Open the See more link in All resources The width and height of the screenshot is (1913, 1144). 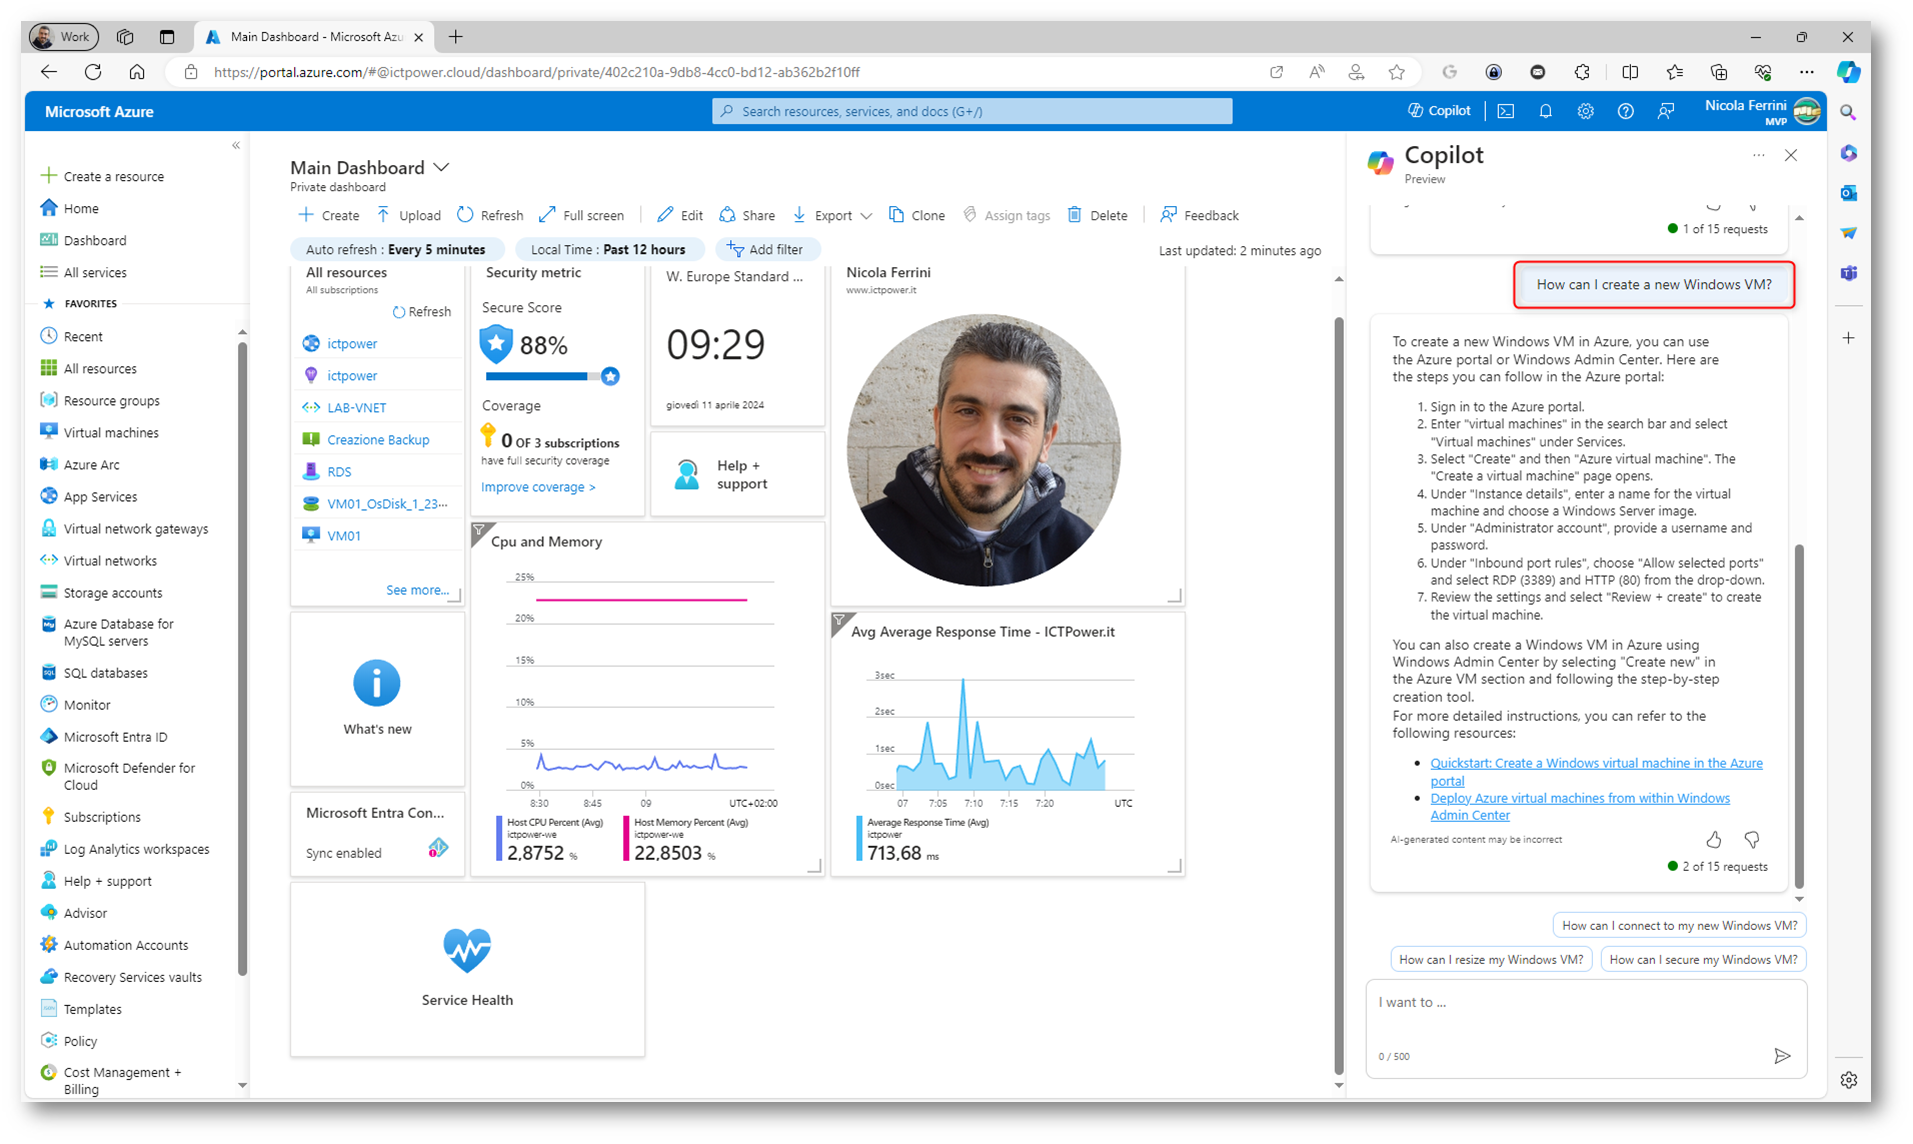pyautogui.click(x=417, y=590)
